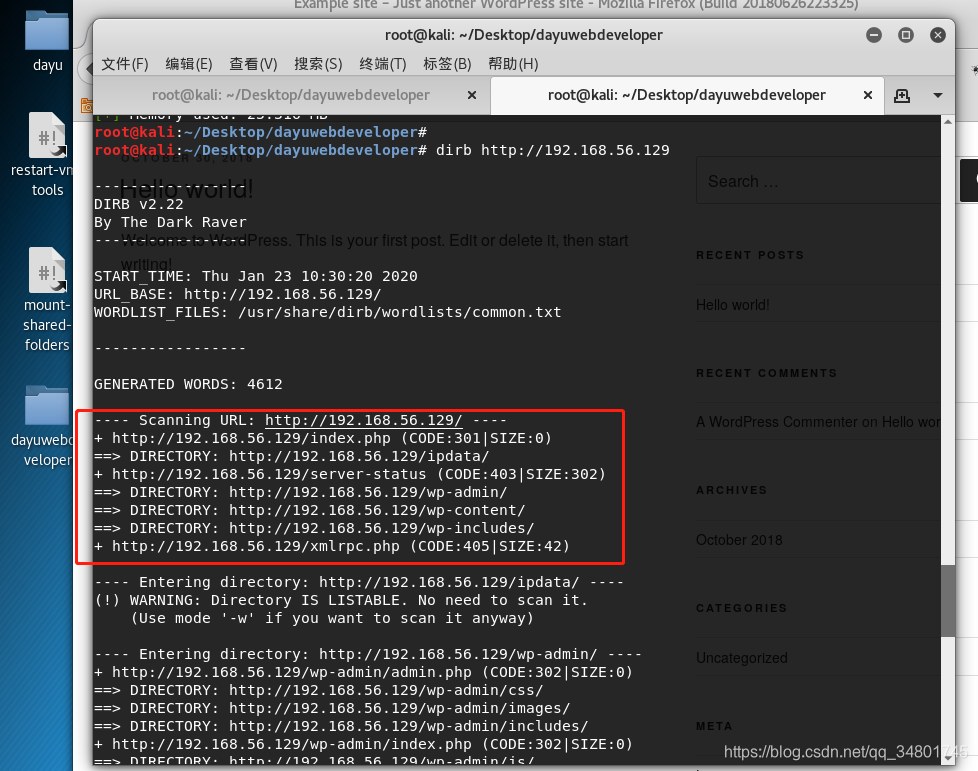Screen dimensions: 978x771
Task: Click the wp-includes/ DIRECTORY result line
Action: click(314, 528)
